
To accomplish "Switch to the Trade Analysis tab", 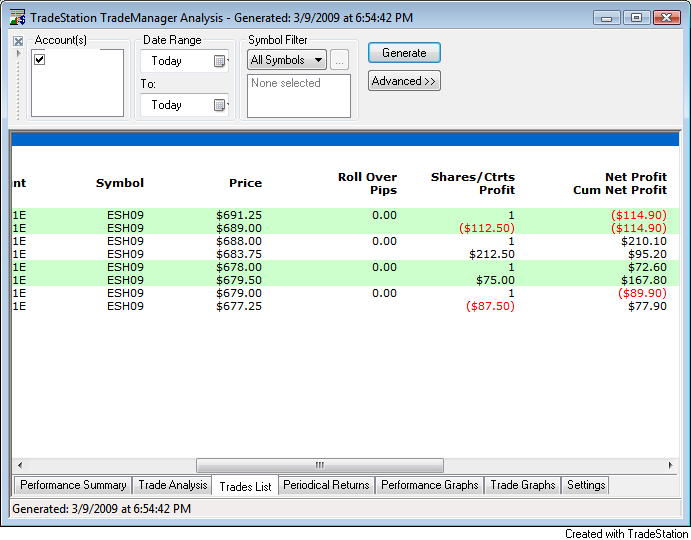I will click(172, 485).
